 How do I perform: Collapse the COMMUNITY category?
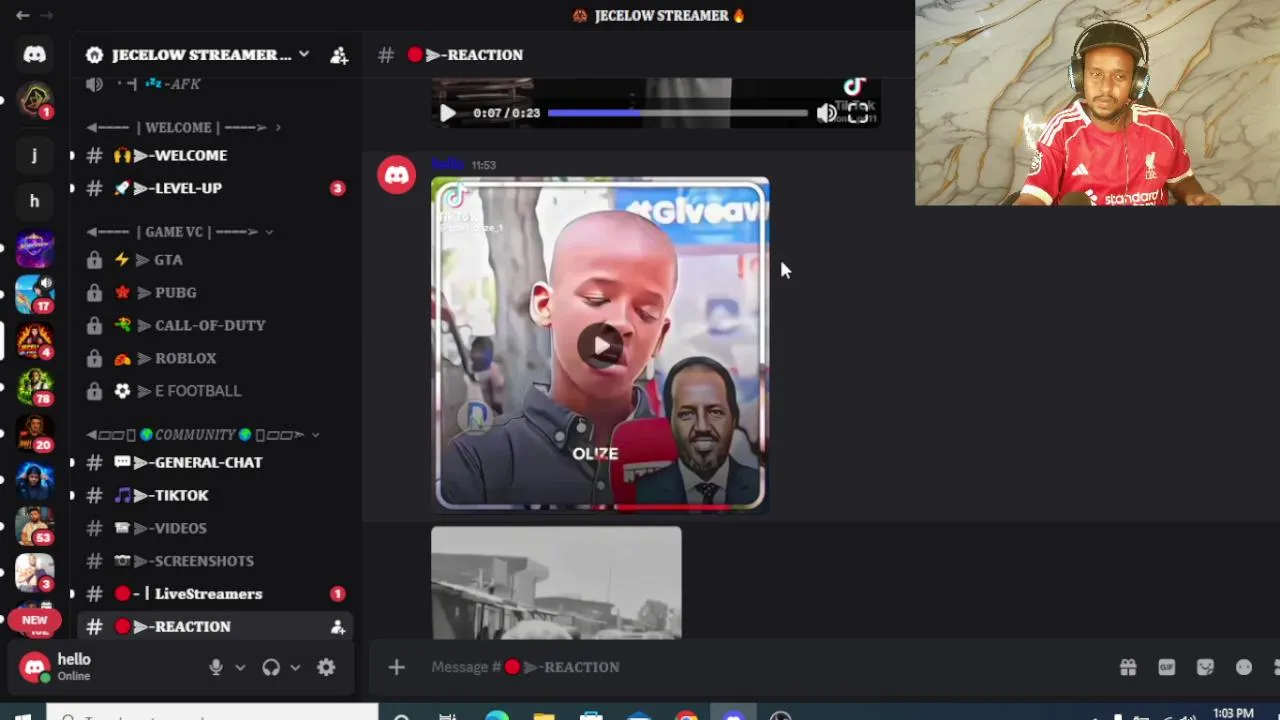click(x=203, y=434)
